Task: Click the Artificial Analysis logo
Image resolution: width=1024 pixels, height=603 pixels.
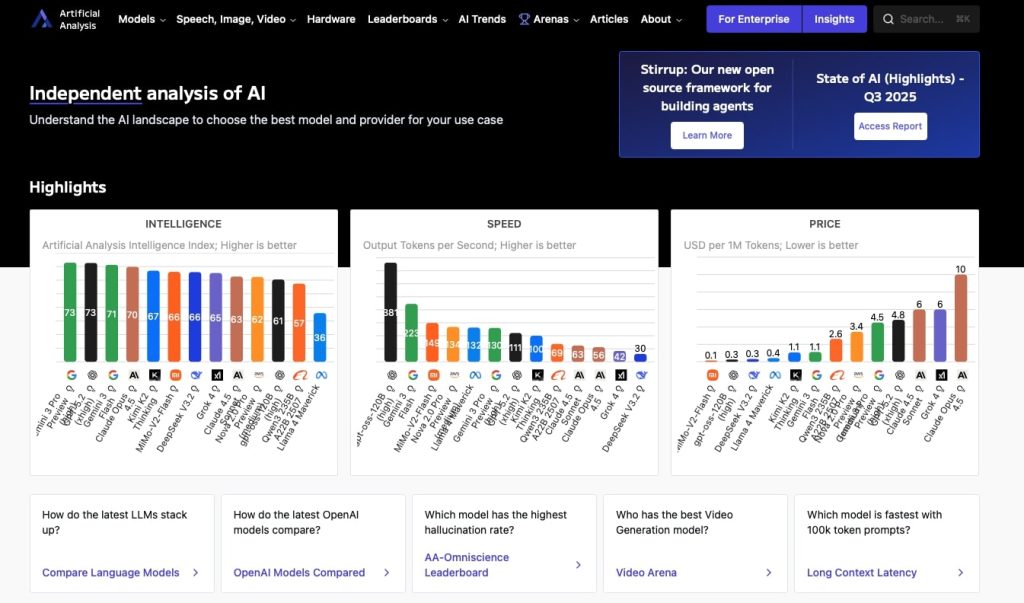Action: 41,19
